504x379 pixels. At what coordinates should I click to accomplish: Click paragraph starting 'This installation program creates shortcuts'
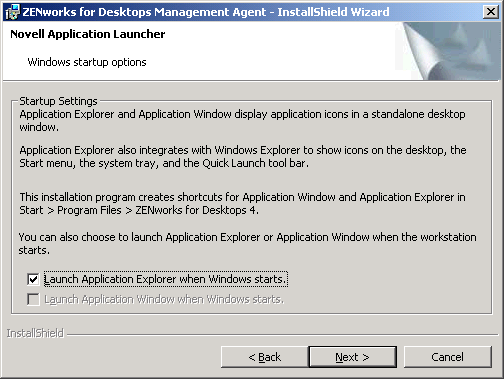(x=242, y=204)
